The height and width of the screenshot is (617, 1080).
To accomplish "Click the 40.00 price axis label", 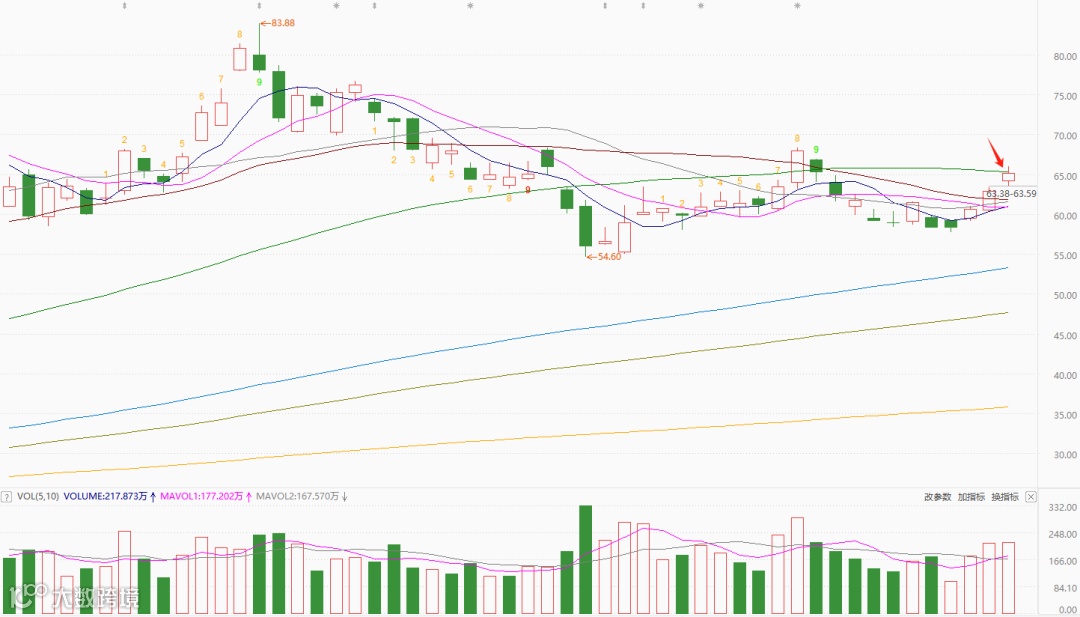I will click(1066, 375).
